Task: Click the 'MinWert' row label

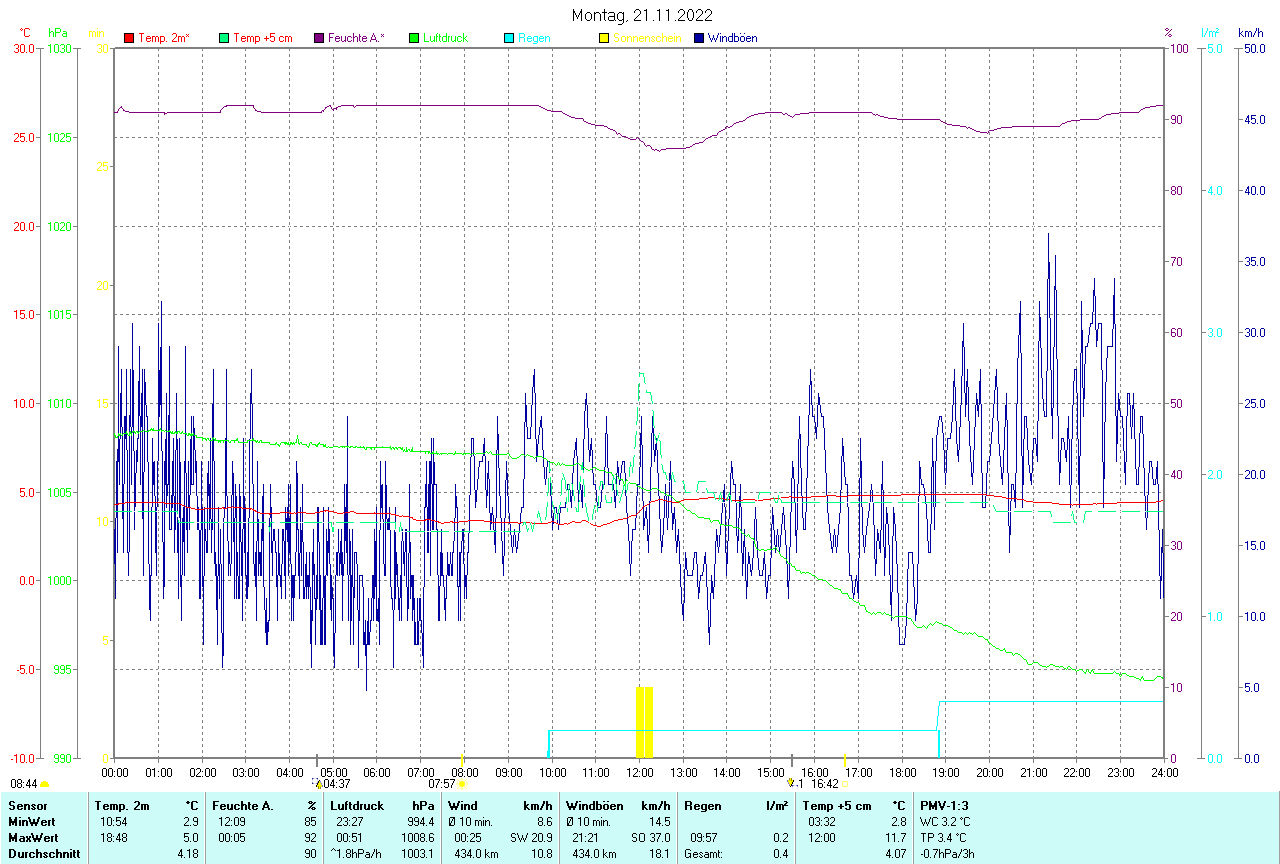Action: (x=32, y=822)
